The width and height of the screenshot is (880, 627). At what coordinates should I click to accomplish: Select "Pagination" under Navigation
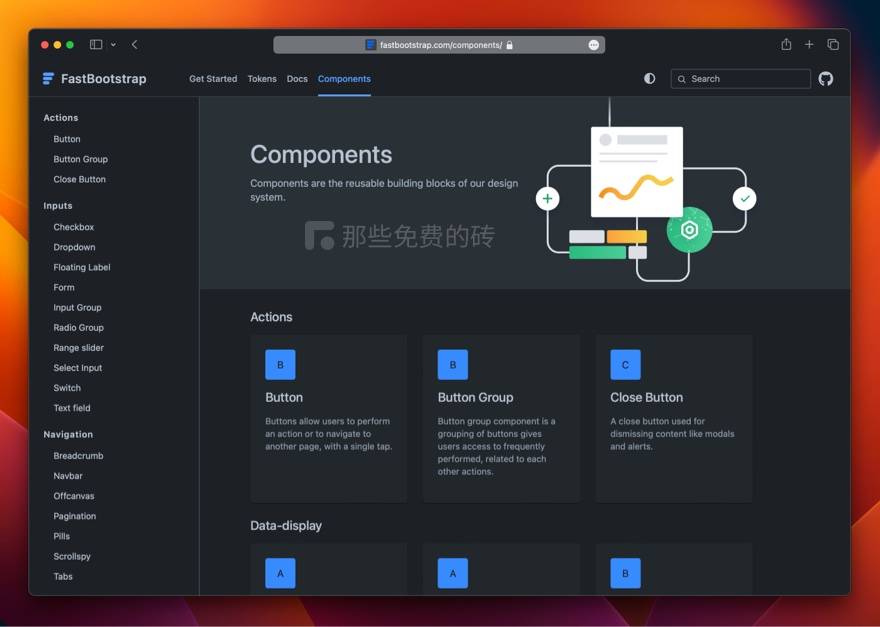74,516
